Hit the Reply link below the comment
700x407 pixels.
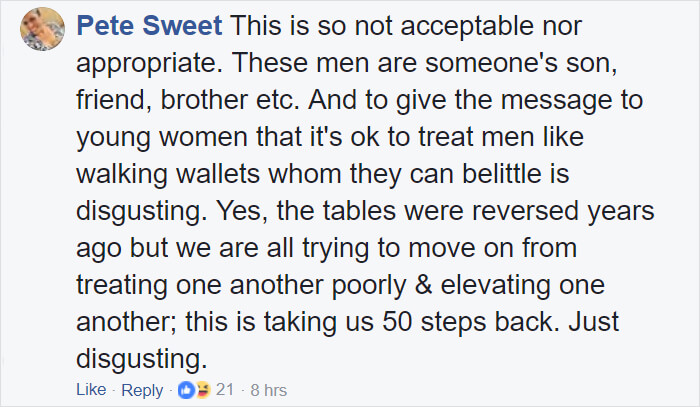point(140,390)
